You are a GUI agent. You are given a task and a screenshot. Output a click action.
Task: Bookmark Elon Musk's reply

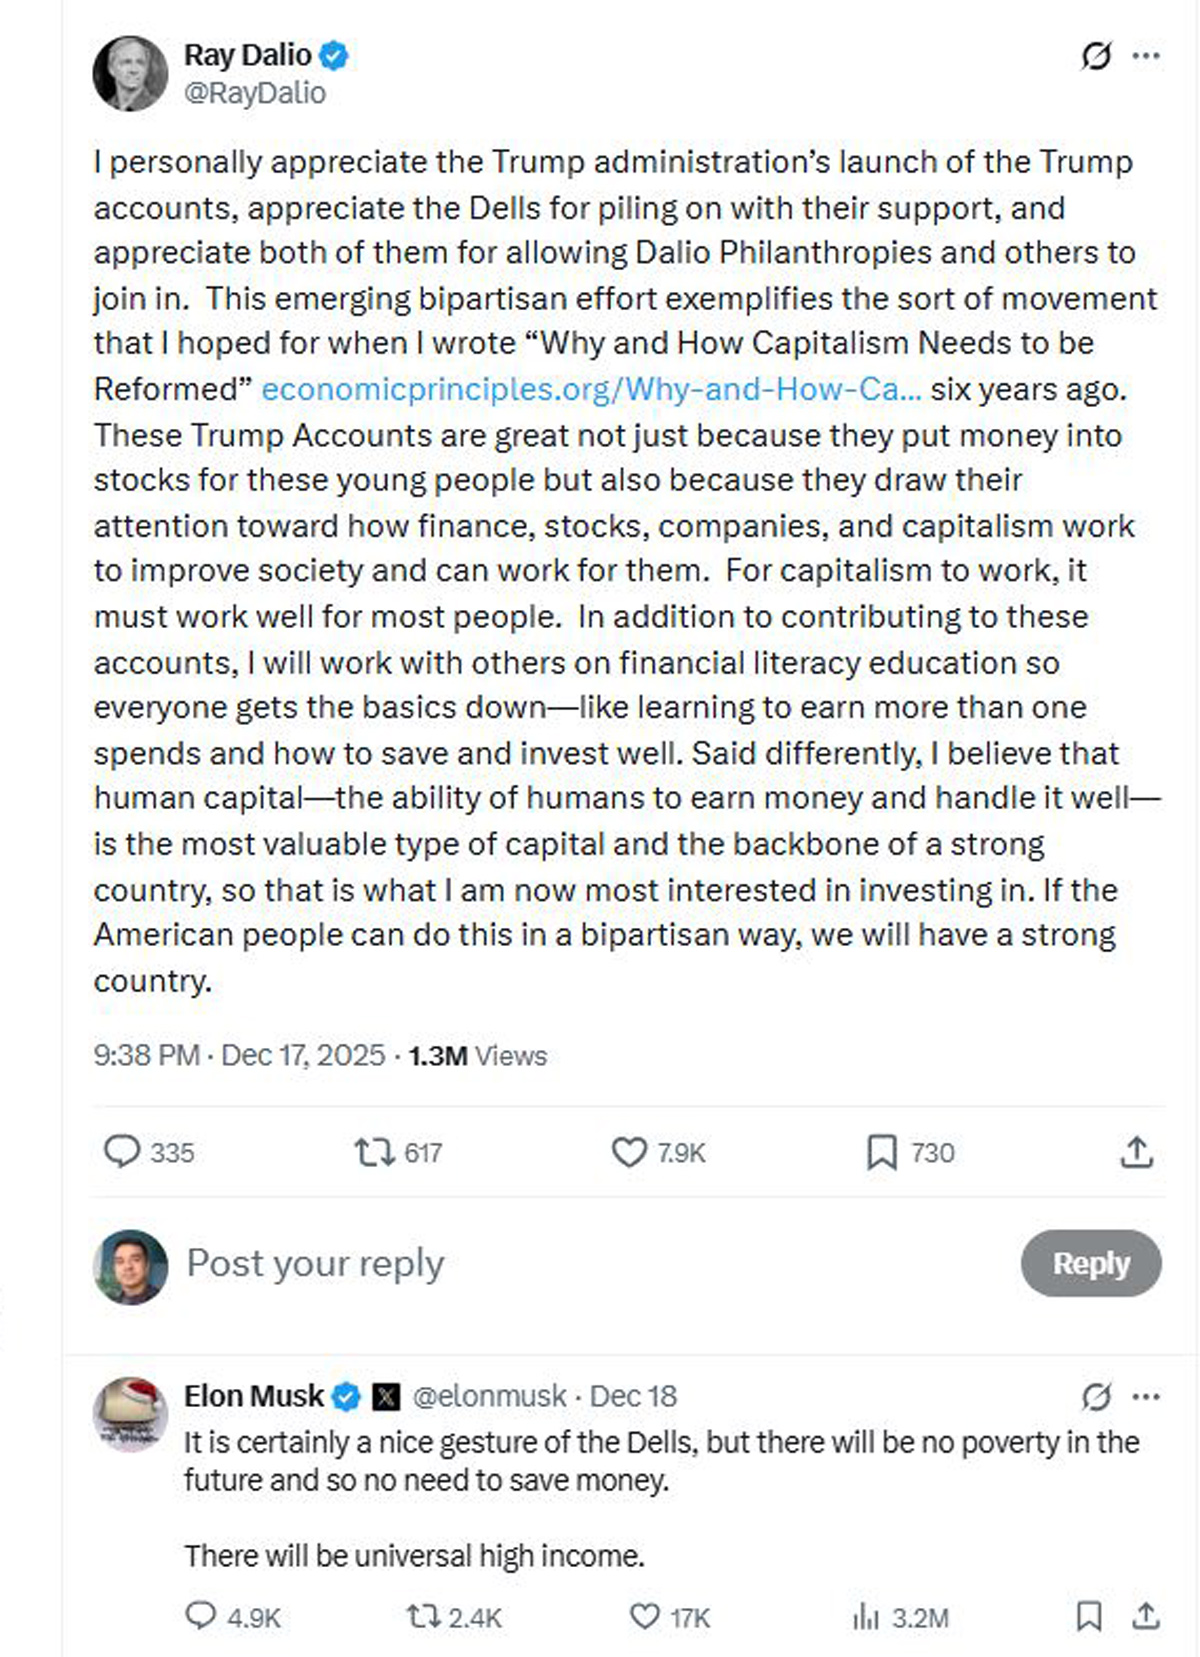point(1088,1616)
